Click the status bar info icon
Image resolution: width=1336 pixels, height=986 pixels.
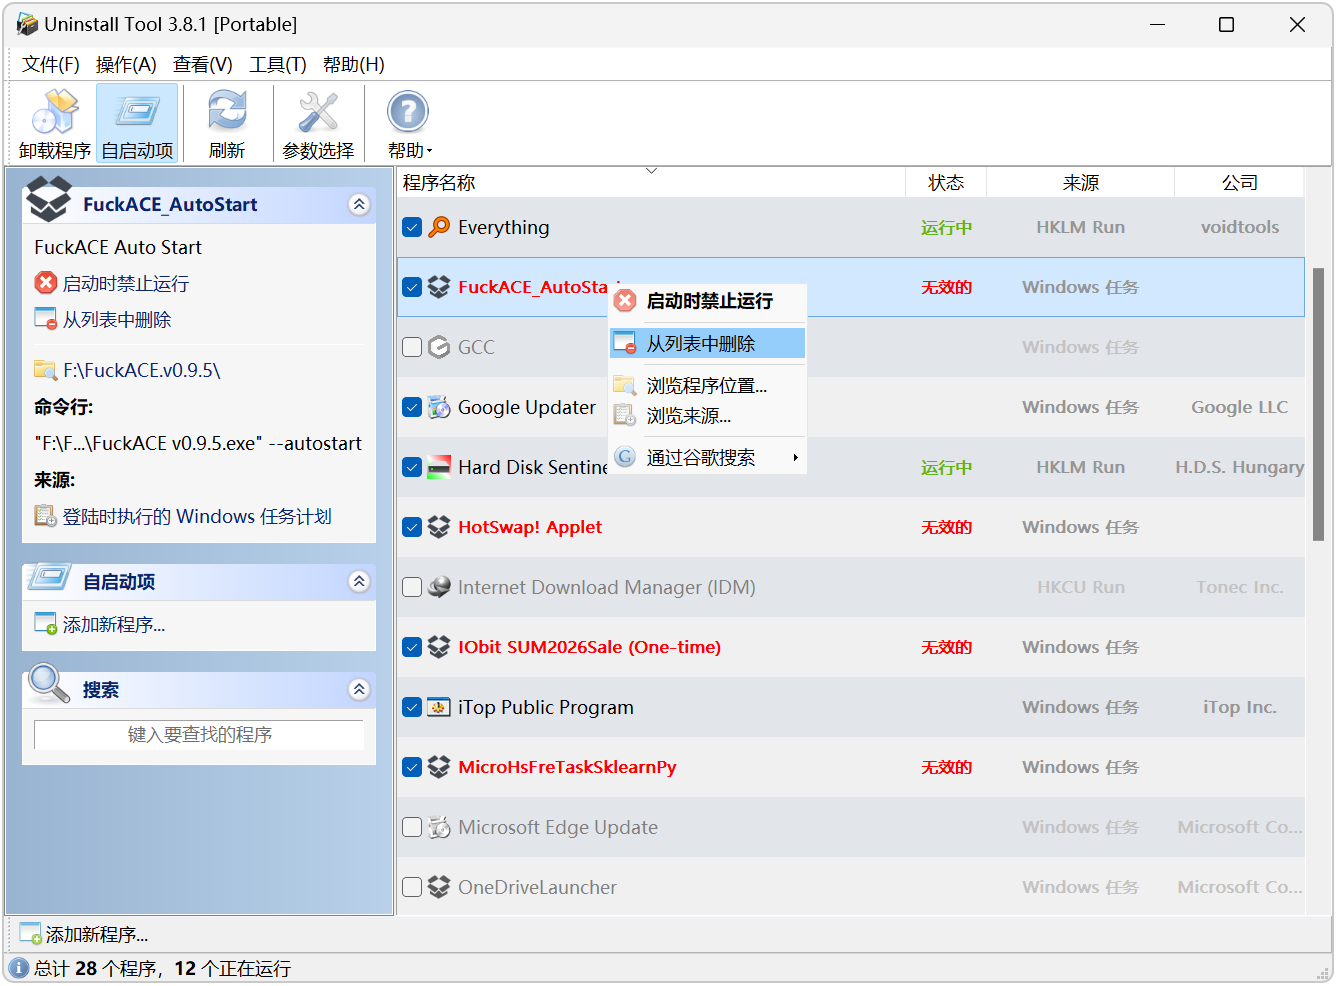tap(18, 968)
